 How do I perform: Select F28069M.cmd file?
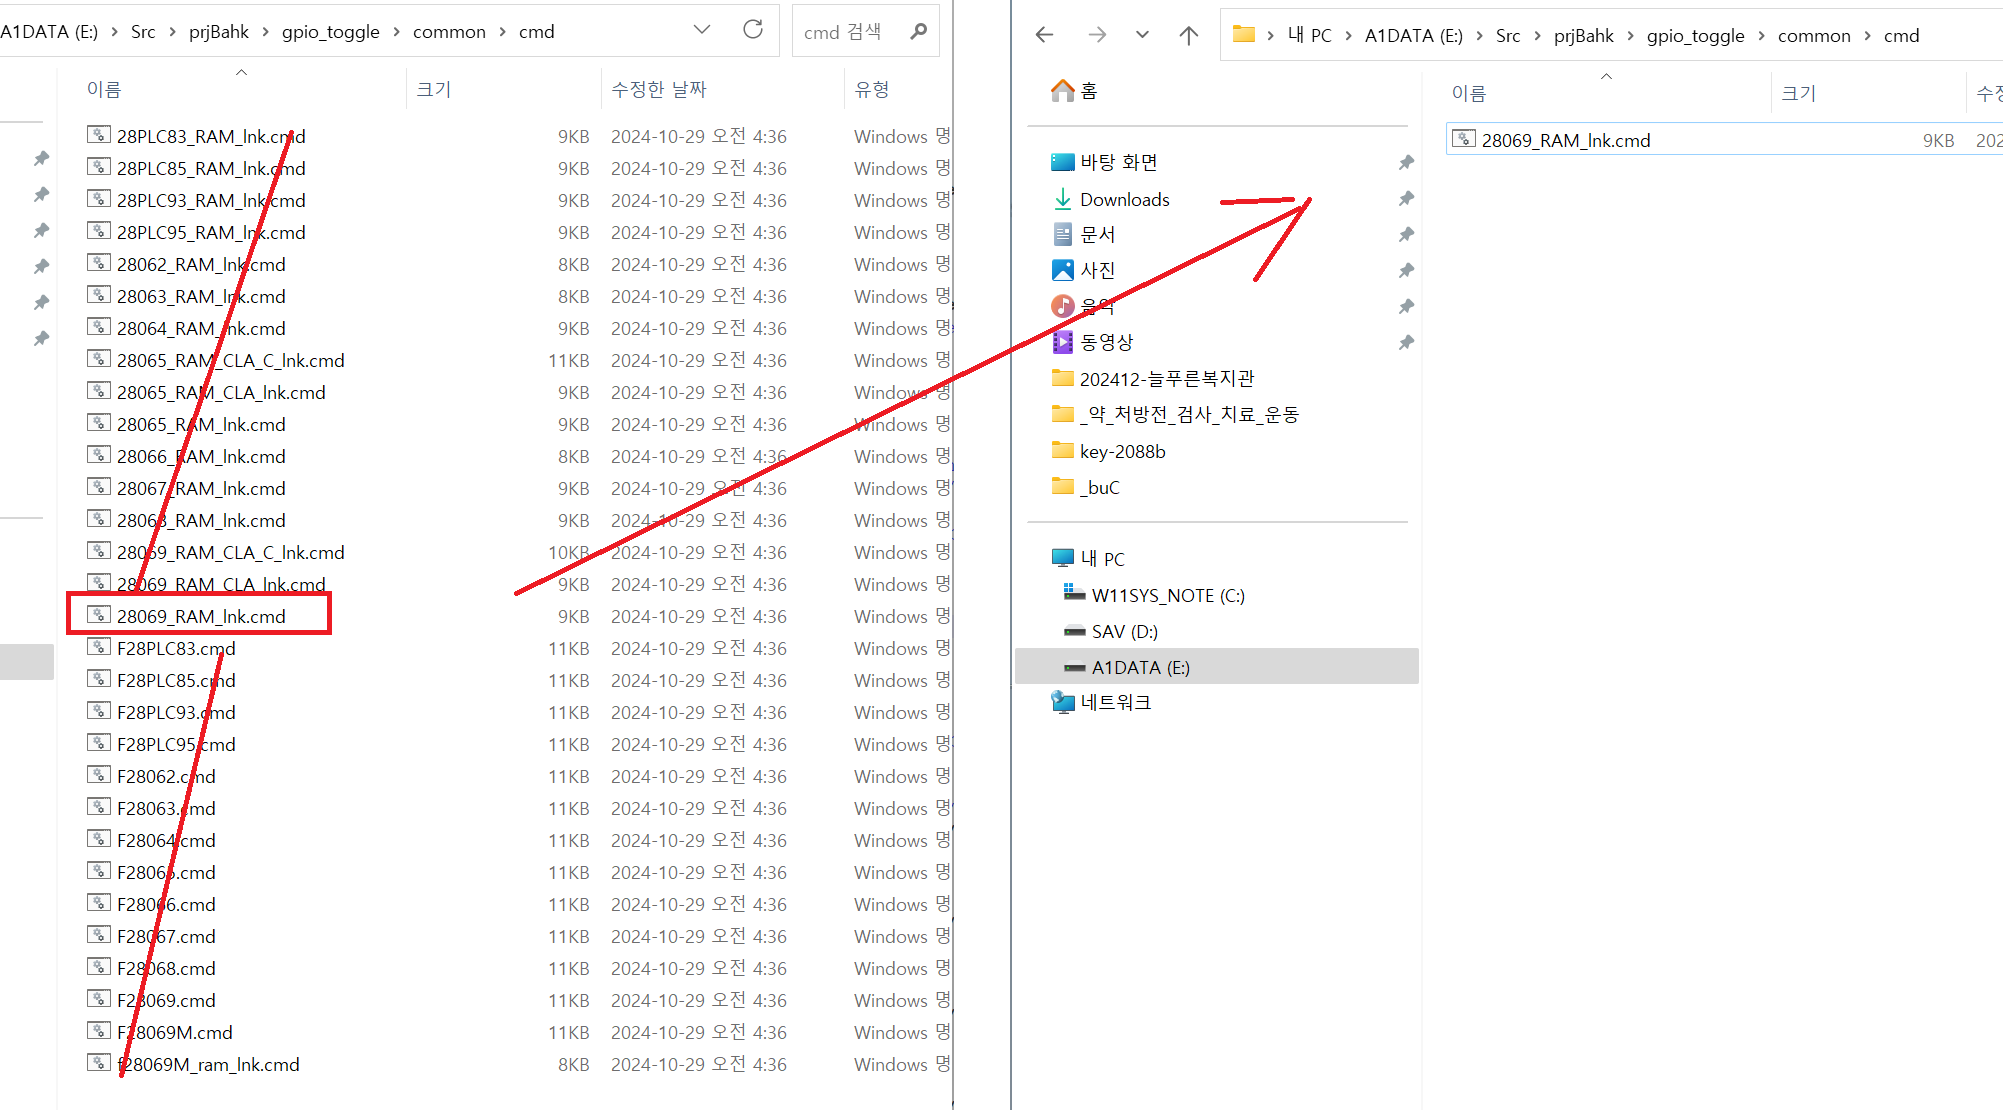click(175, 1032)
